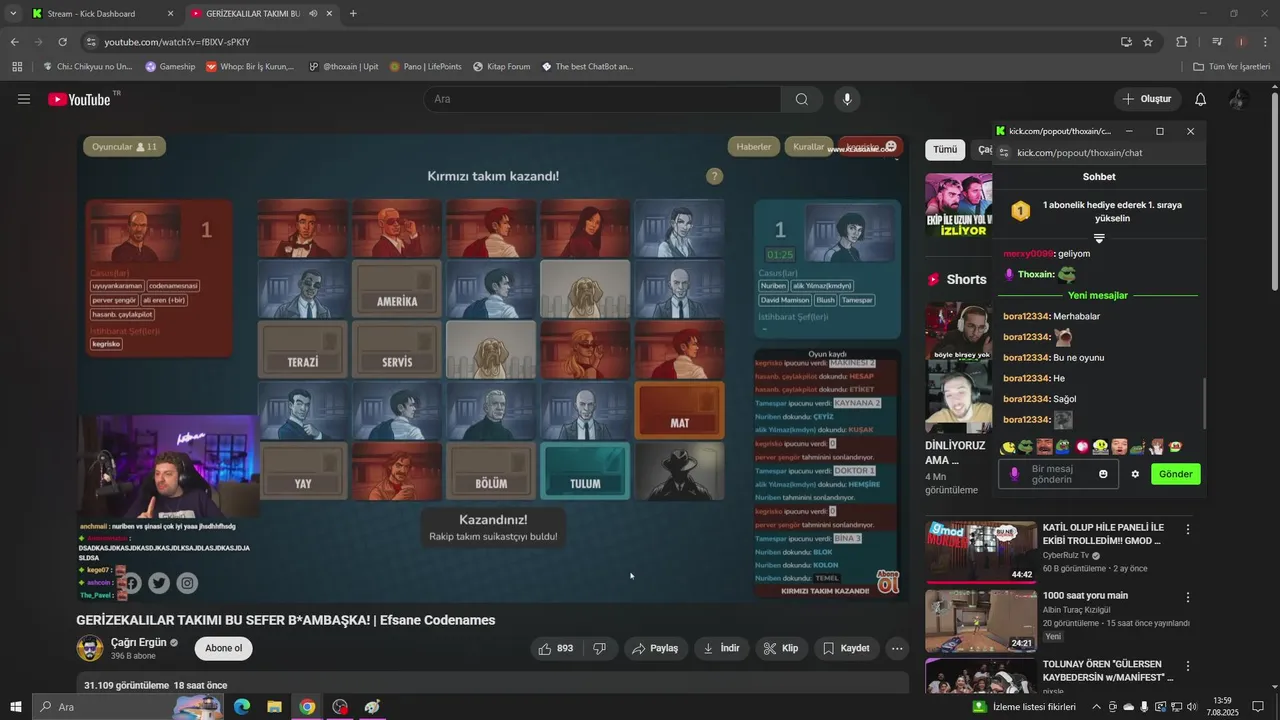This screenshot has height=720, width=1280.
Task: Open the YouTube hamburger guide menu
Action: coord(24,99)
